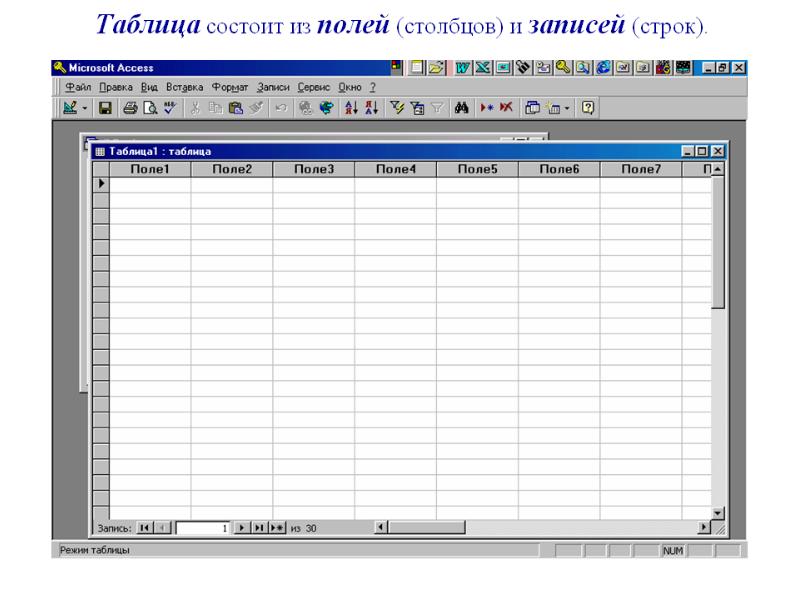Click the horizontal scrollbar right arrow
800x600 pixels.
704,527
